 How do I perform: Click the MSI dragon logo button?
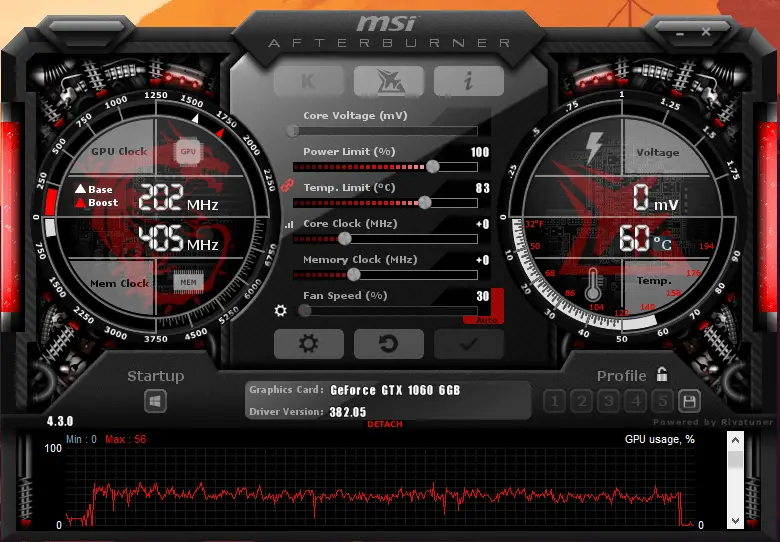389,81
